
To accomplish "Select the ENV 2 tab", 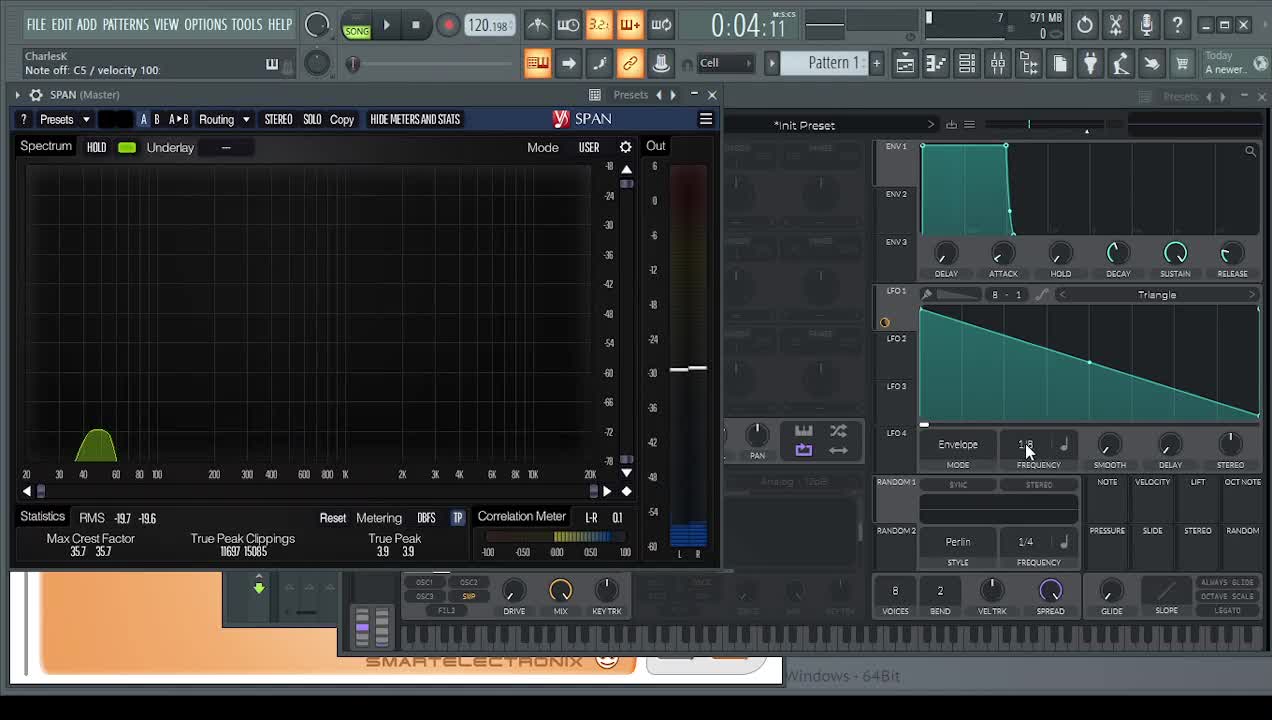I will coord(896,194).
